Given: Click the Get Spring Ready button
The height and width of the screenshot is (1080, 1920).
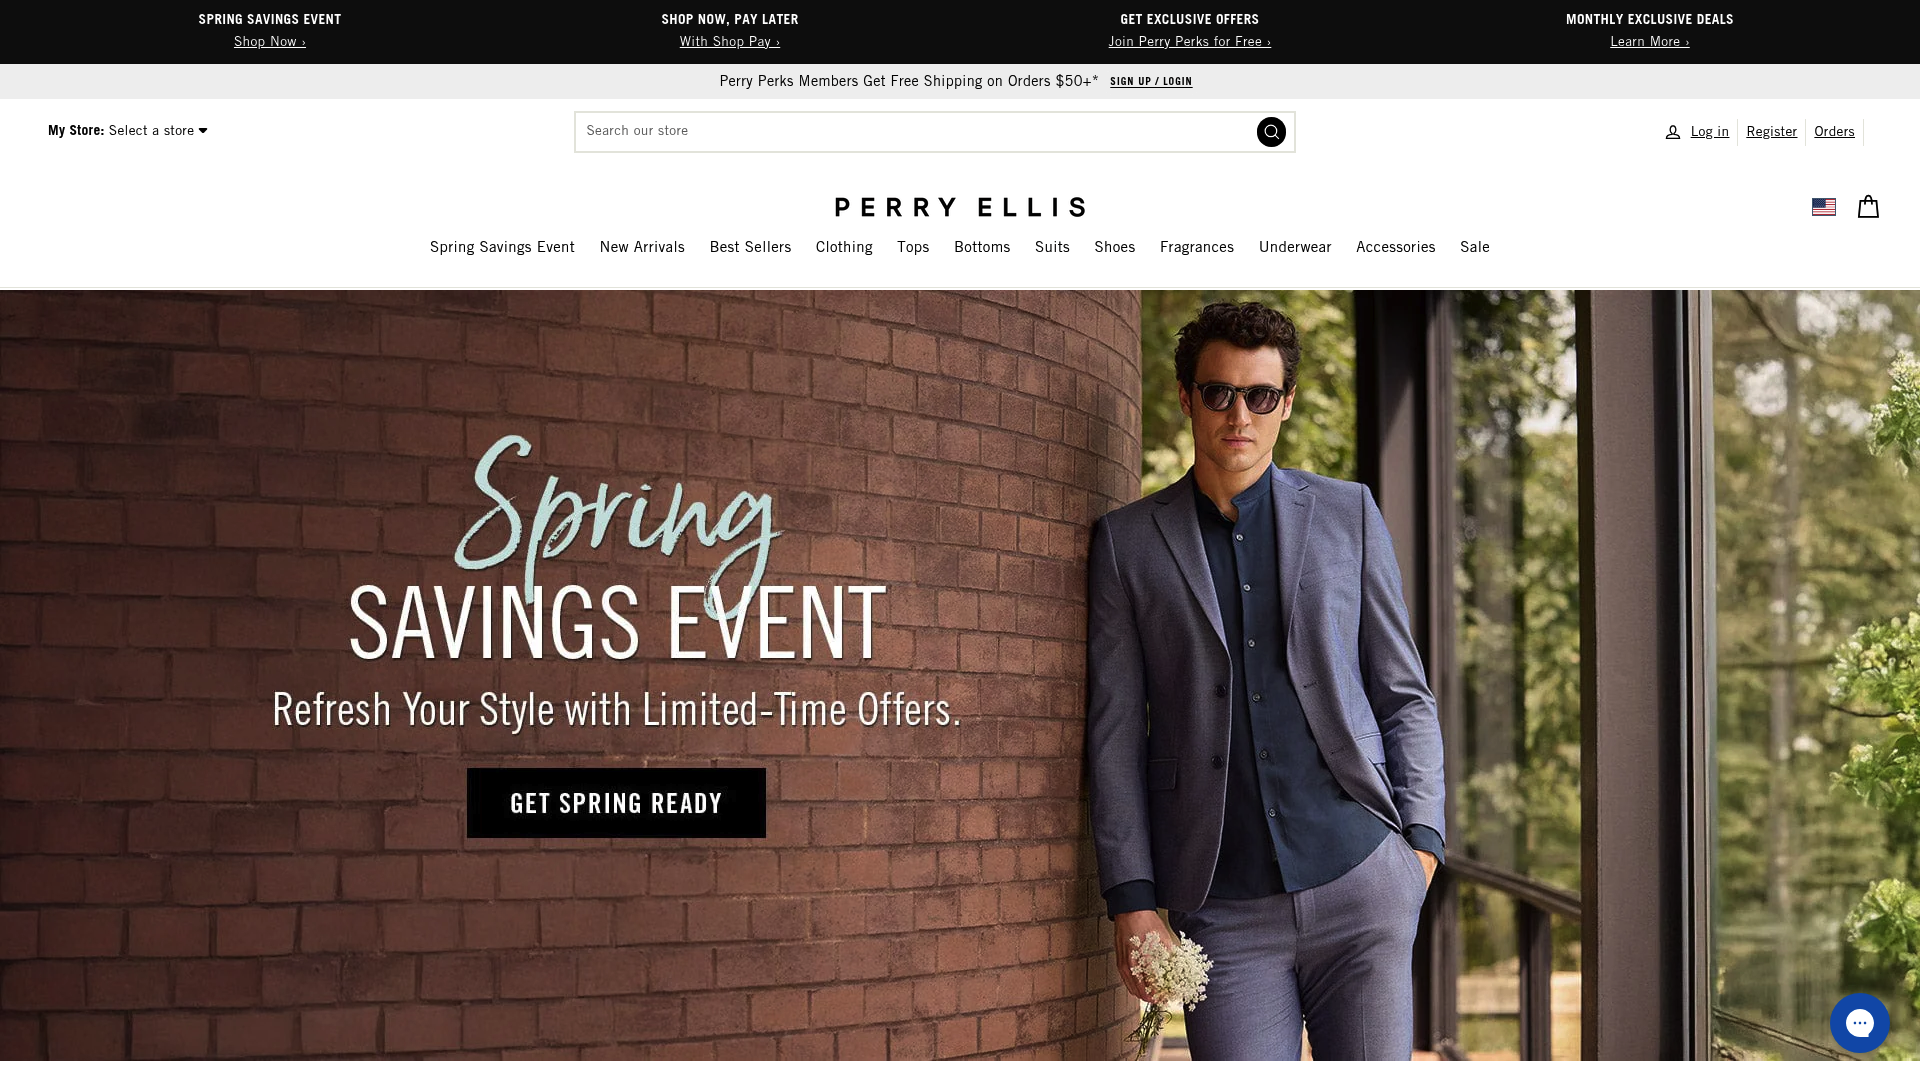Looking at the screenshot, I should tap(616, 803).
